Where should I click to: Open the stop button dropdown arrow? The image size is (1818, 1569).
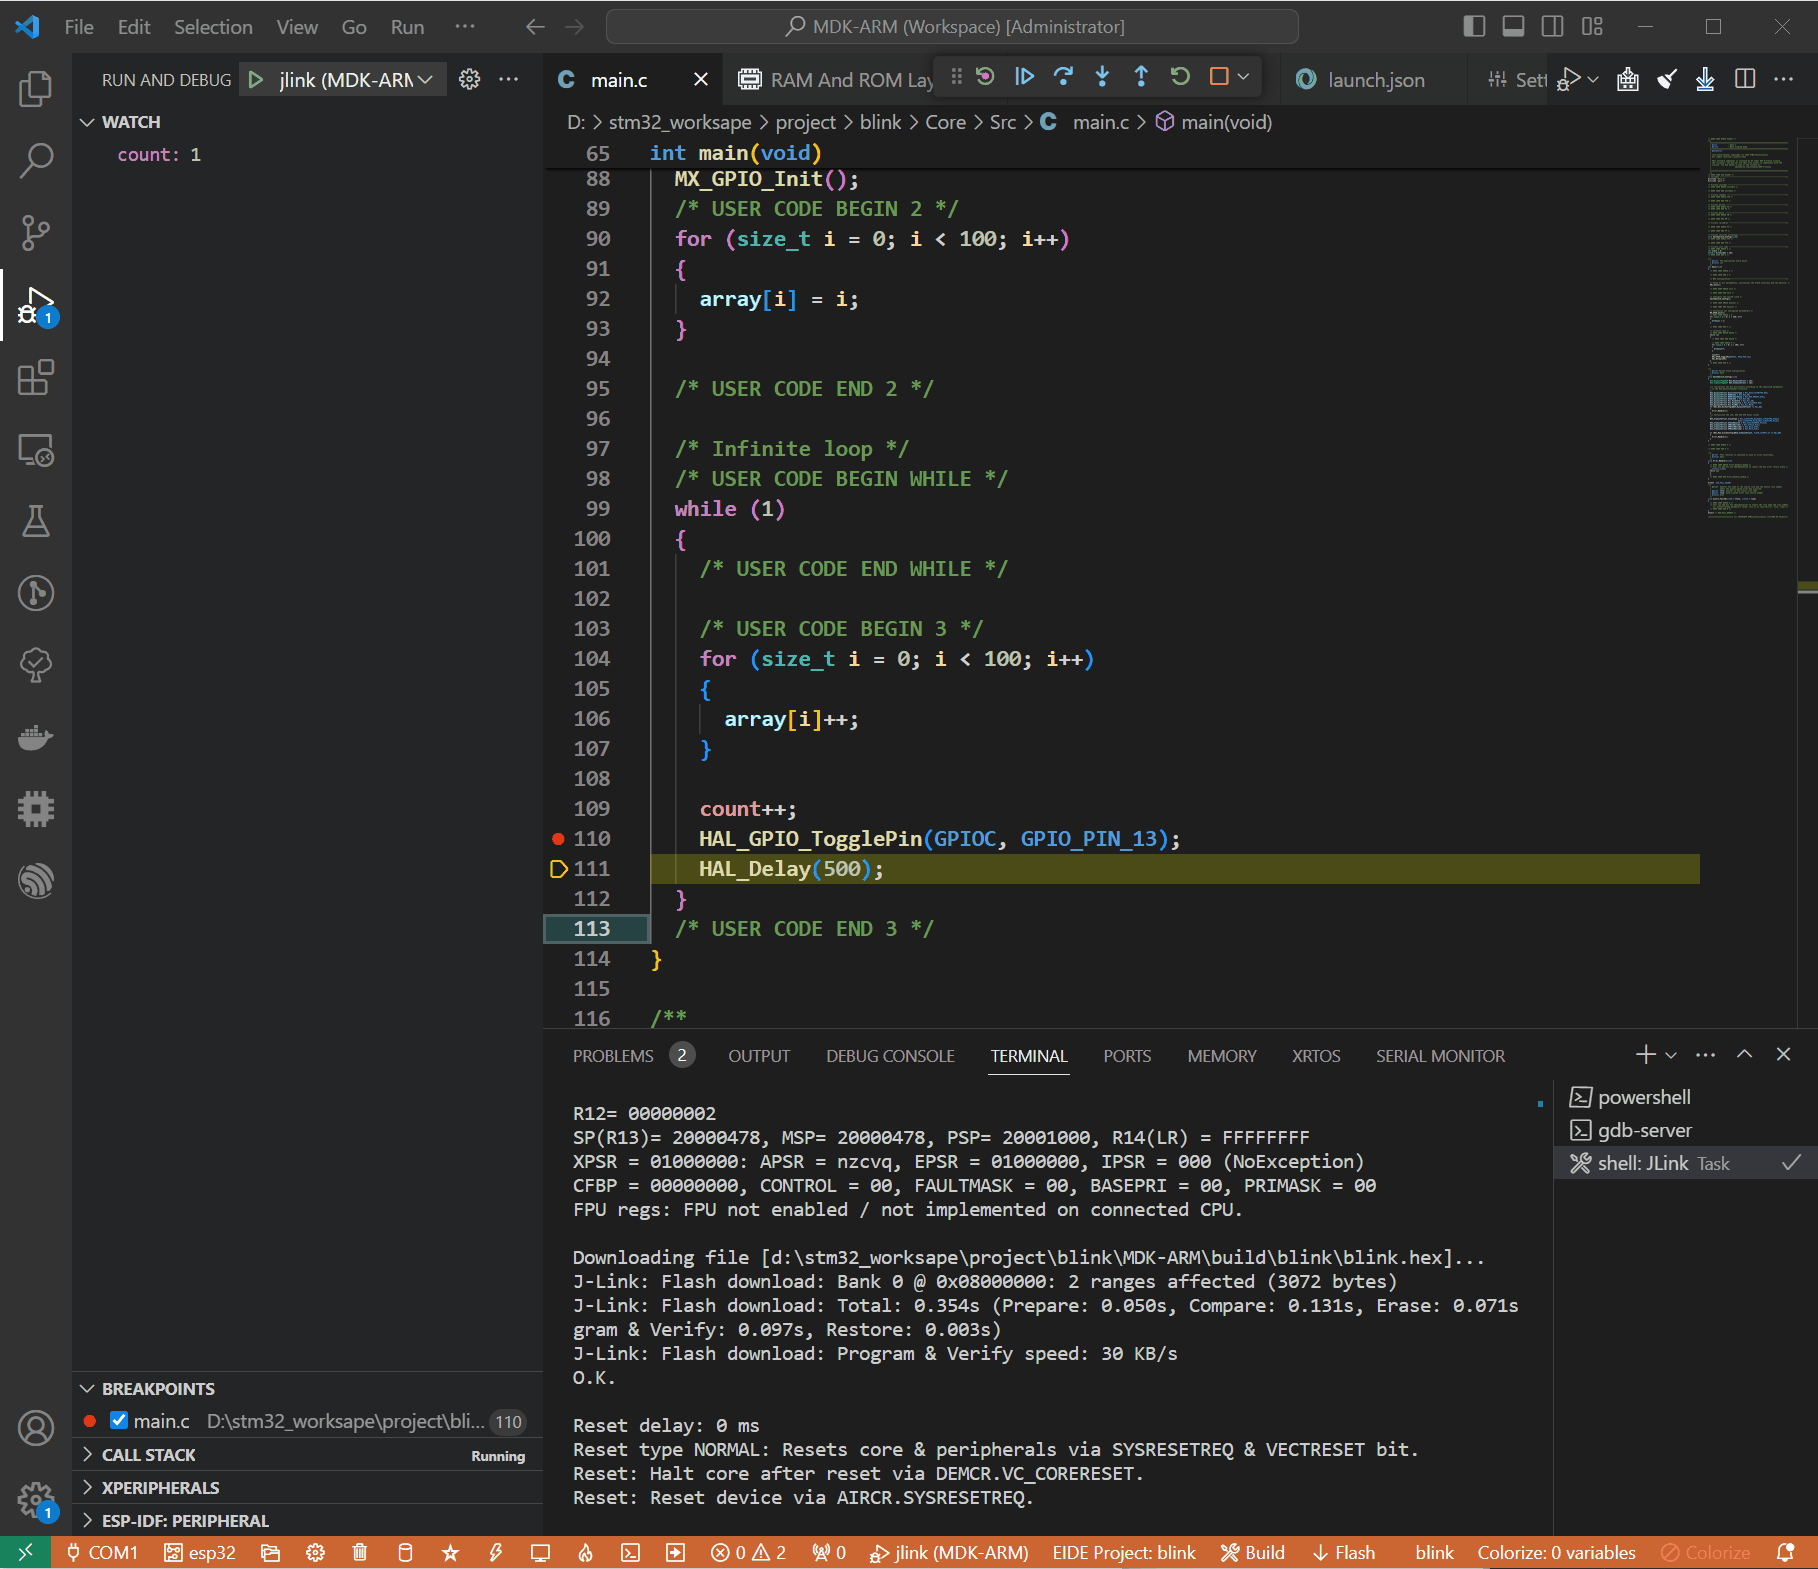point(1243,77)
